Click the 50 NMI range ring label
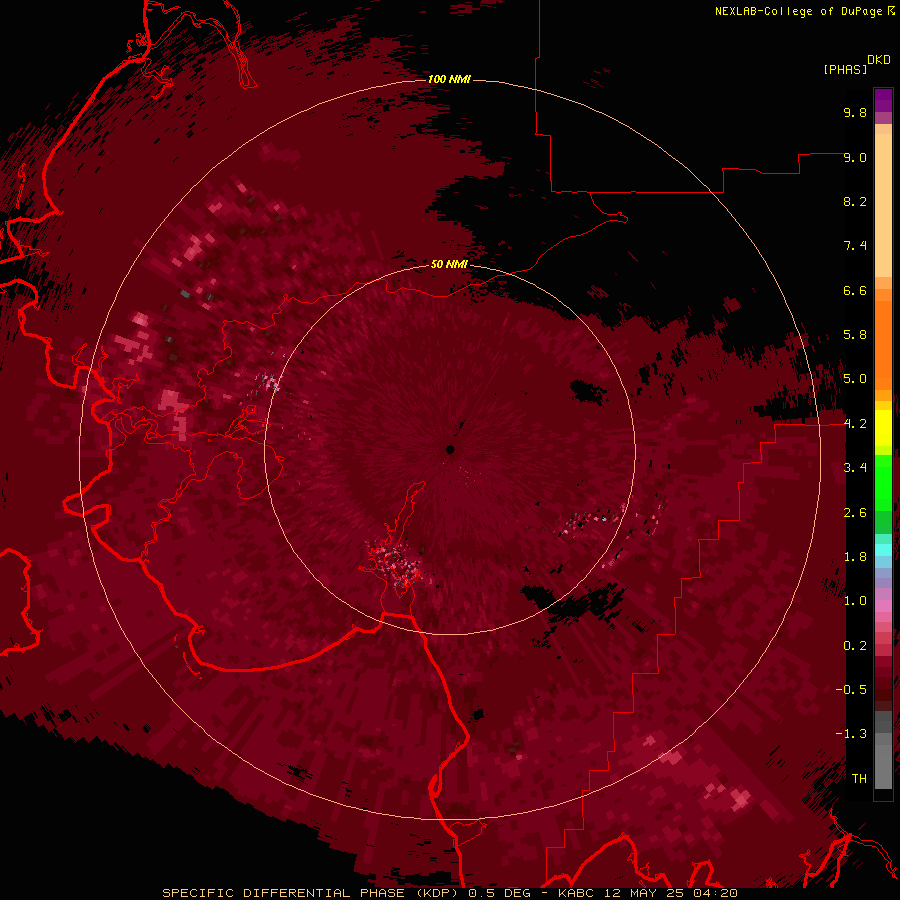This screenshot has height=900, width=900. [x=449, y=264]
